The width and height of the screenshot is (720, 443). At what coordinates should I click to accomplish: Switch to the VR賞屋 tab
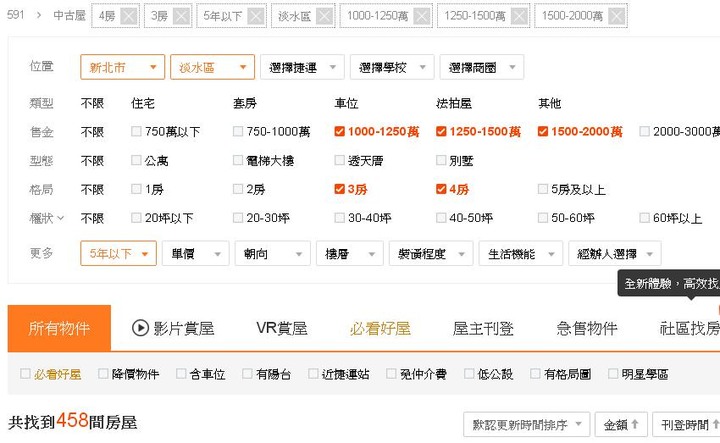point(281,328)
